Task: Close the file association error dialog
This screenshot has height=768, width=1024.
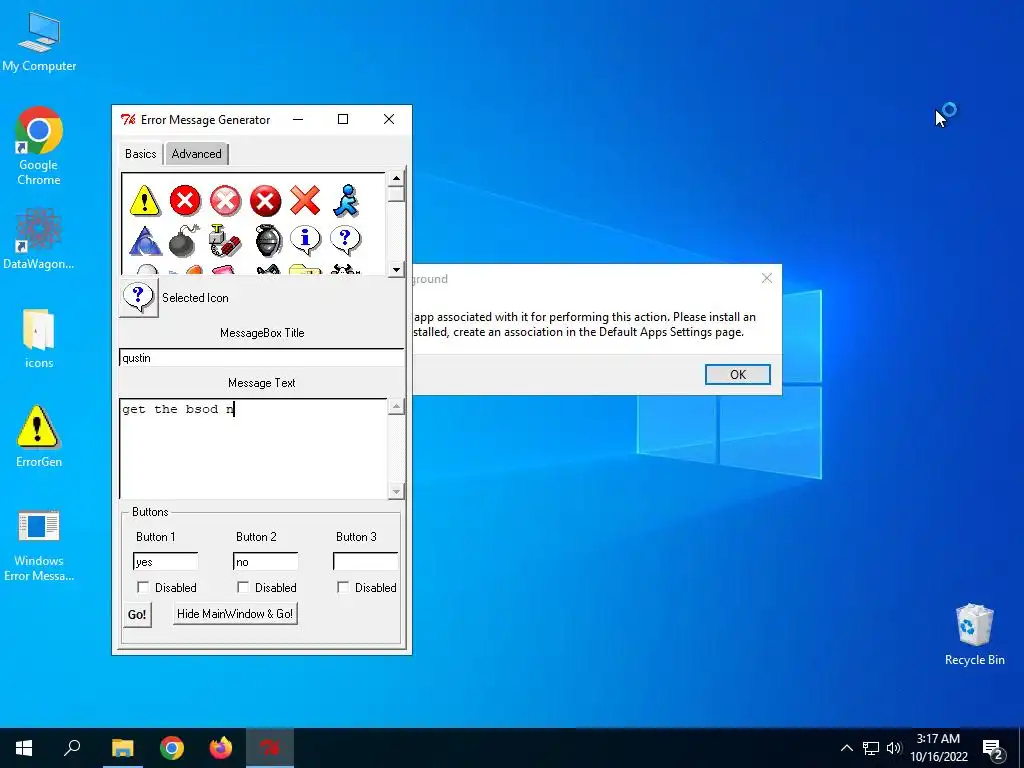Action: point(767,278)
